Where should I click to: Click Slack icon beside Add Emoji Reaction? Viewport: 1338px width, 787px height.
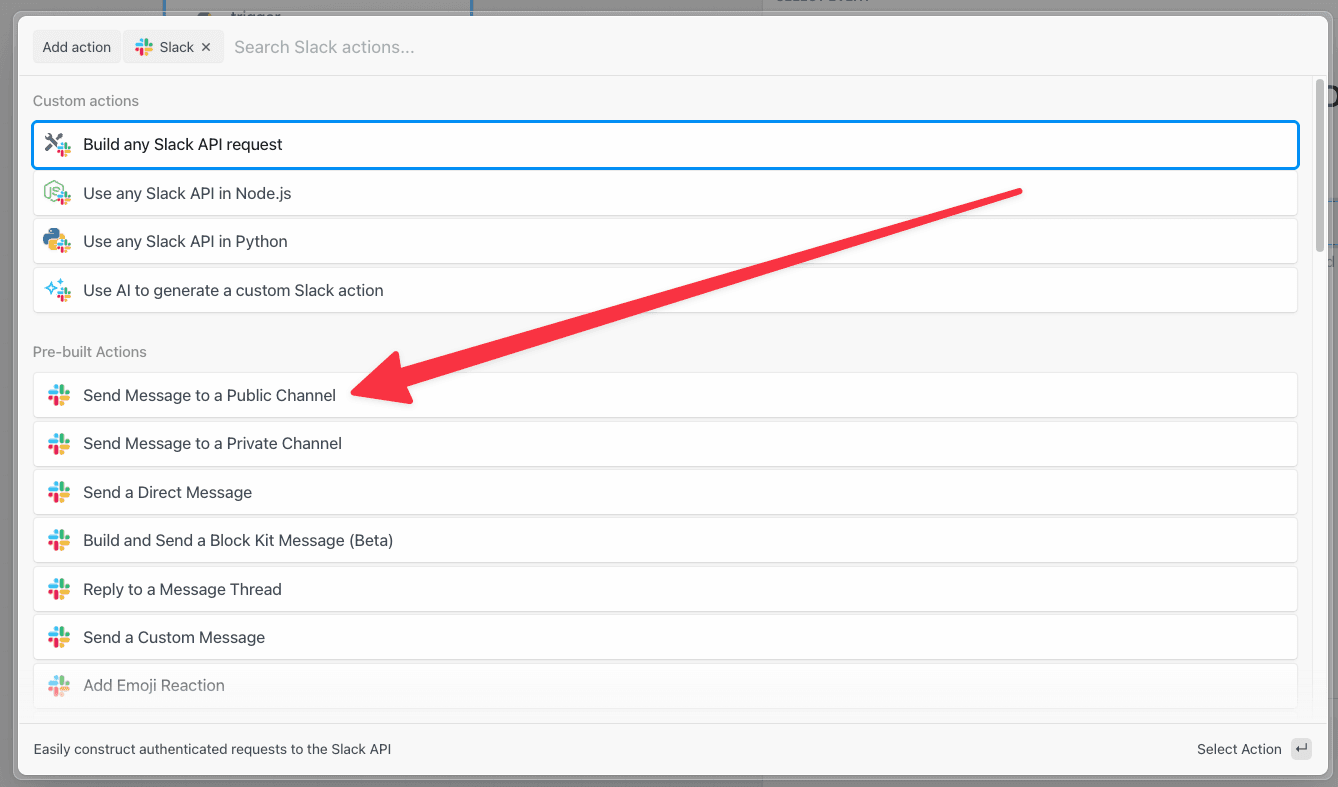pyautogui.click(x=59, y=685)
